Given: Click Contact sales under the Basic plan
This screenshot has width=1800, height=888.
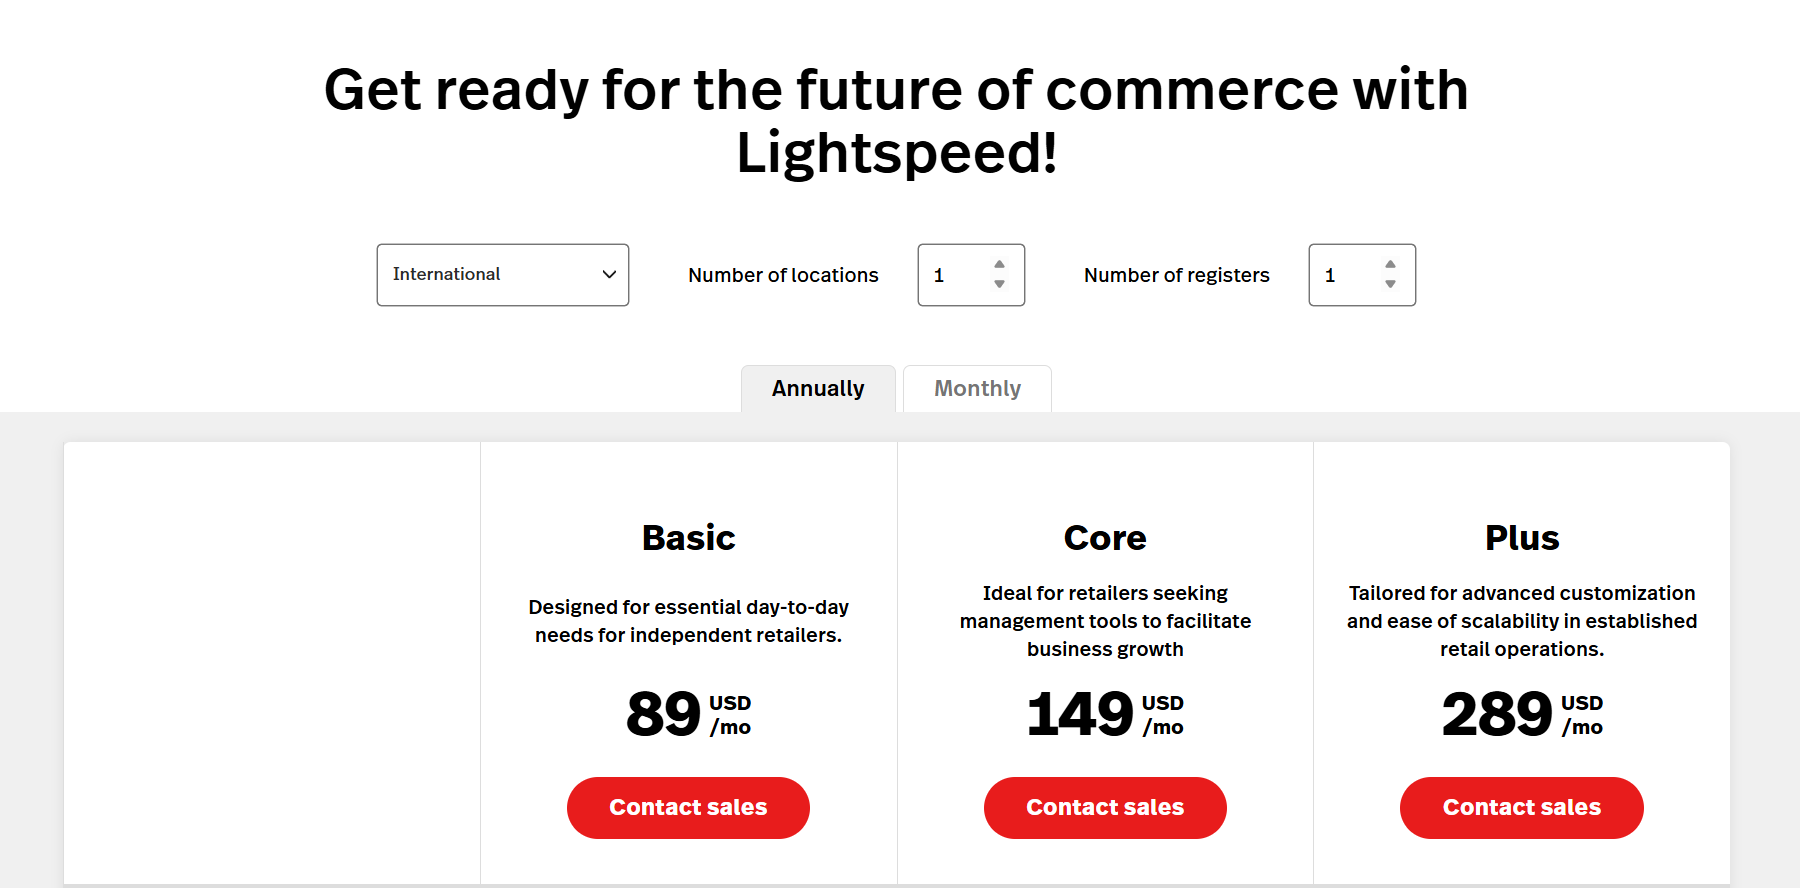Looking at the screenshot, I should click(688, 807).
